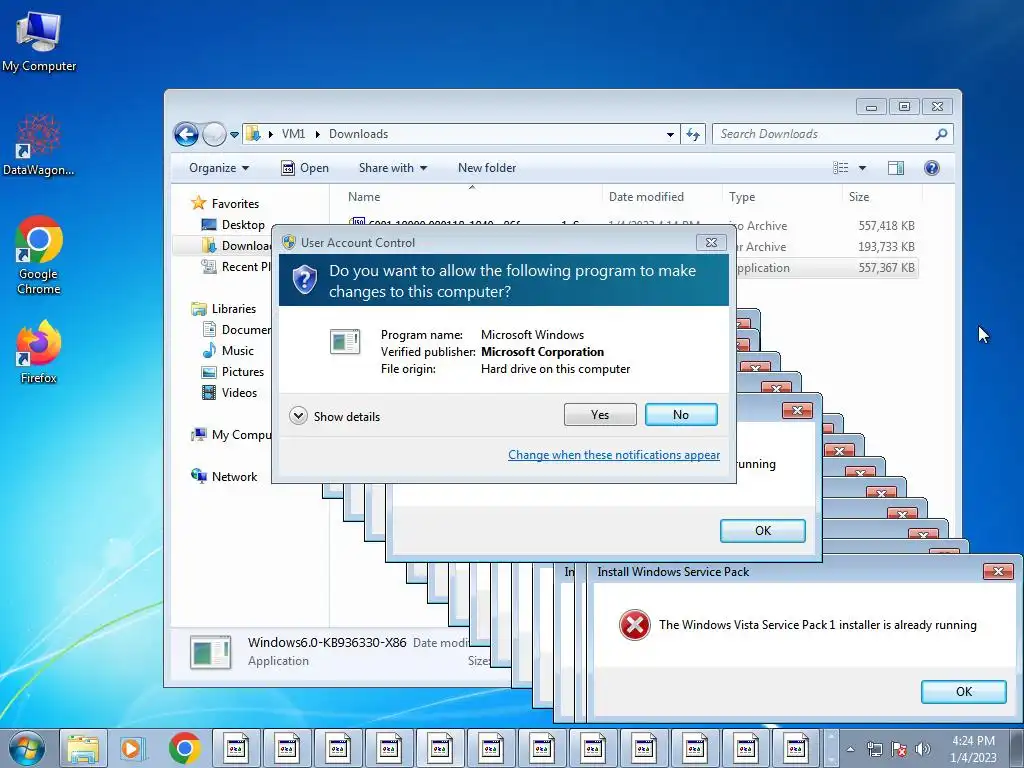This screenshot has height=768, width=1024.
Task: Sort by the Type column header
Action: (x=742, y=197)
